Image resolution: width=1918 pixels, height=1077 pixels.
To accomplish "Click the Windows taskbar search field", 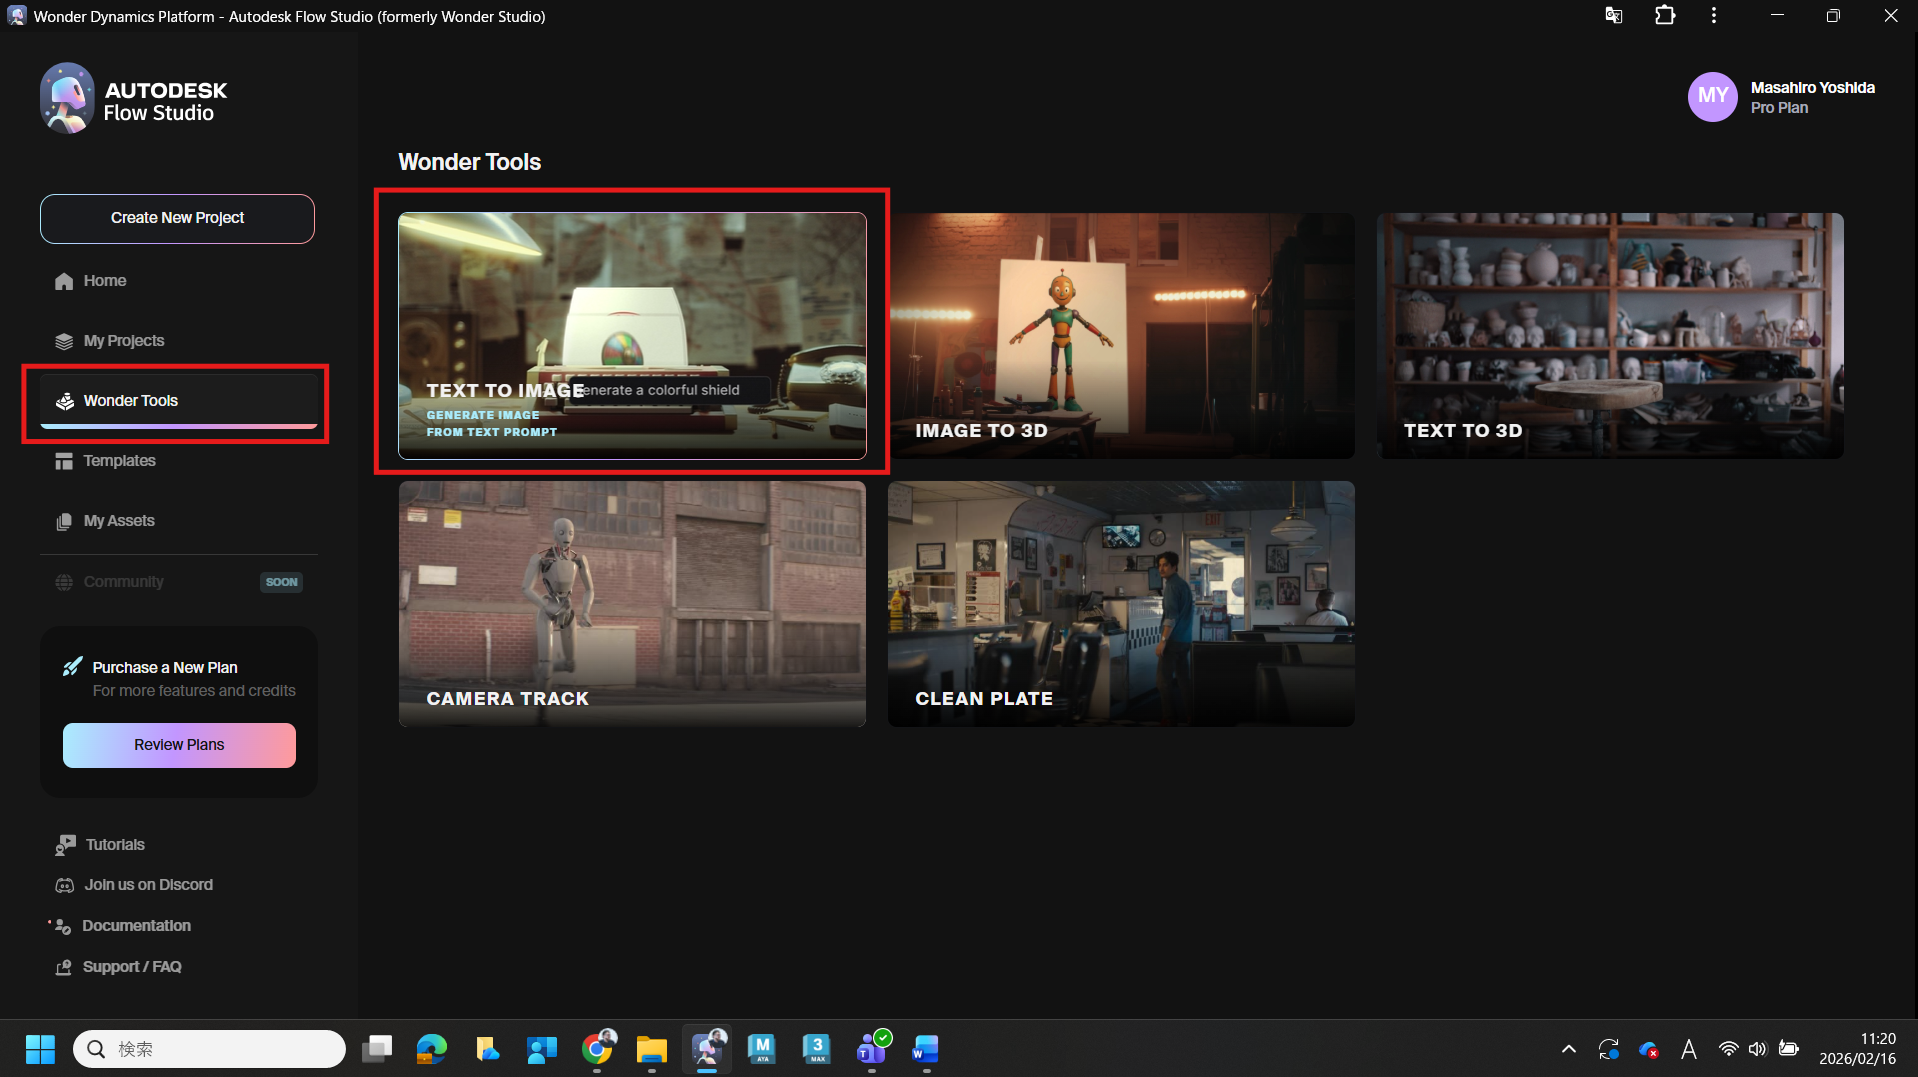I will tap(210, 1048).
